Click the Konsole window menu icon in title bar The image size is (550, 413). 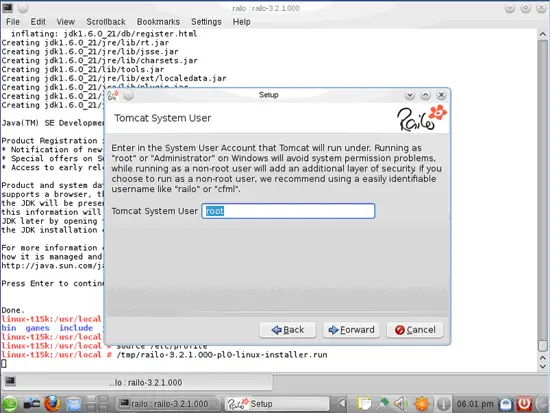click(7, 8)
